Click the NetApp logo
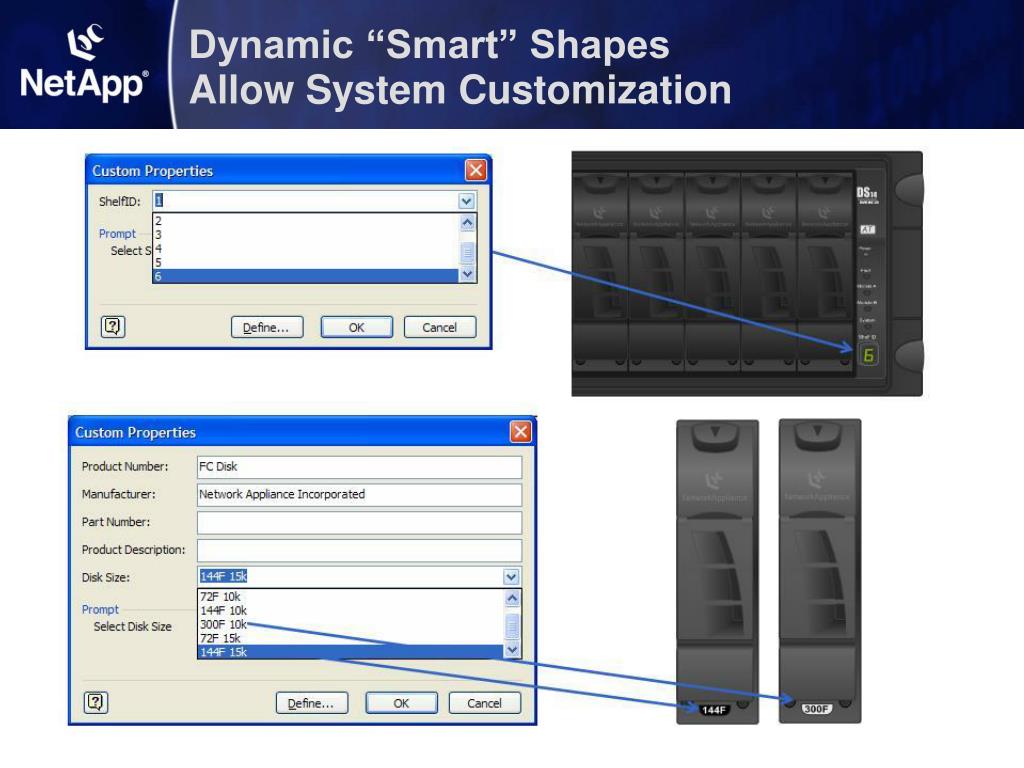The width and height of the screenshot is (1024, 768). point(84,64)
